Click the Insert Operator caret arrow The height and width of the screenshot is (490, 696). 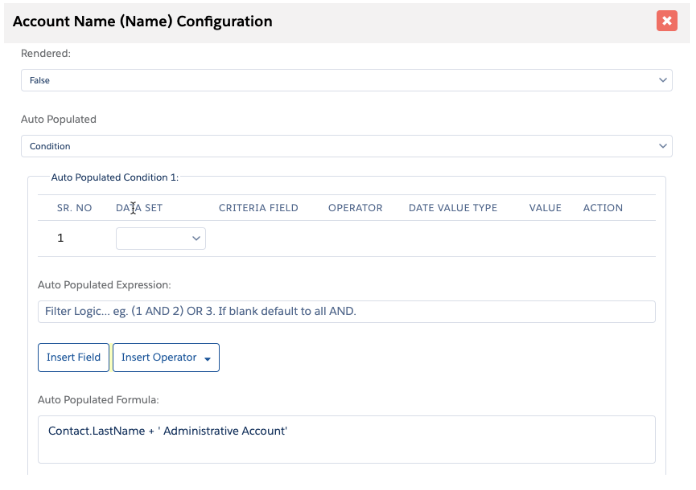[207, 358]
